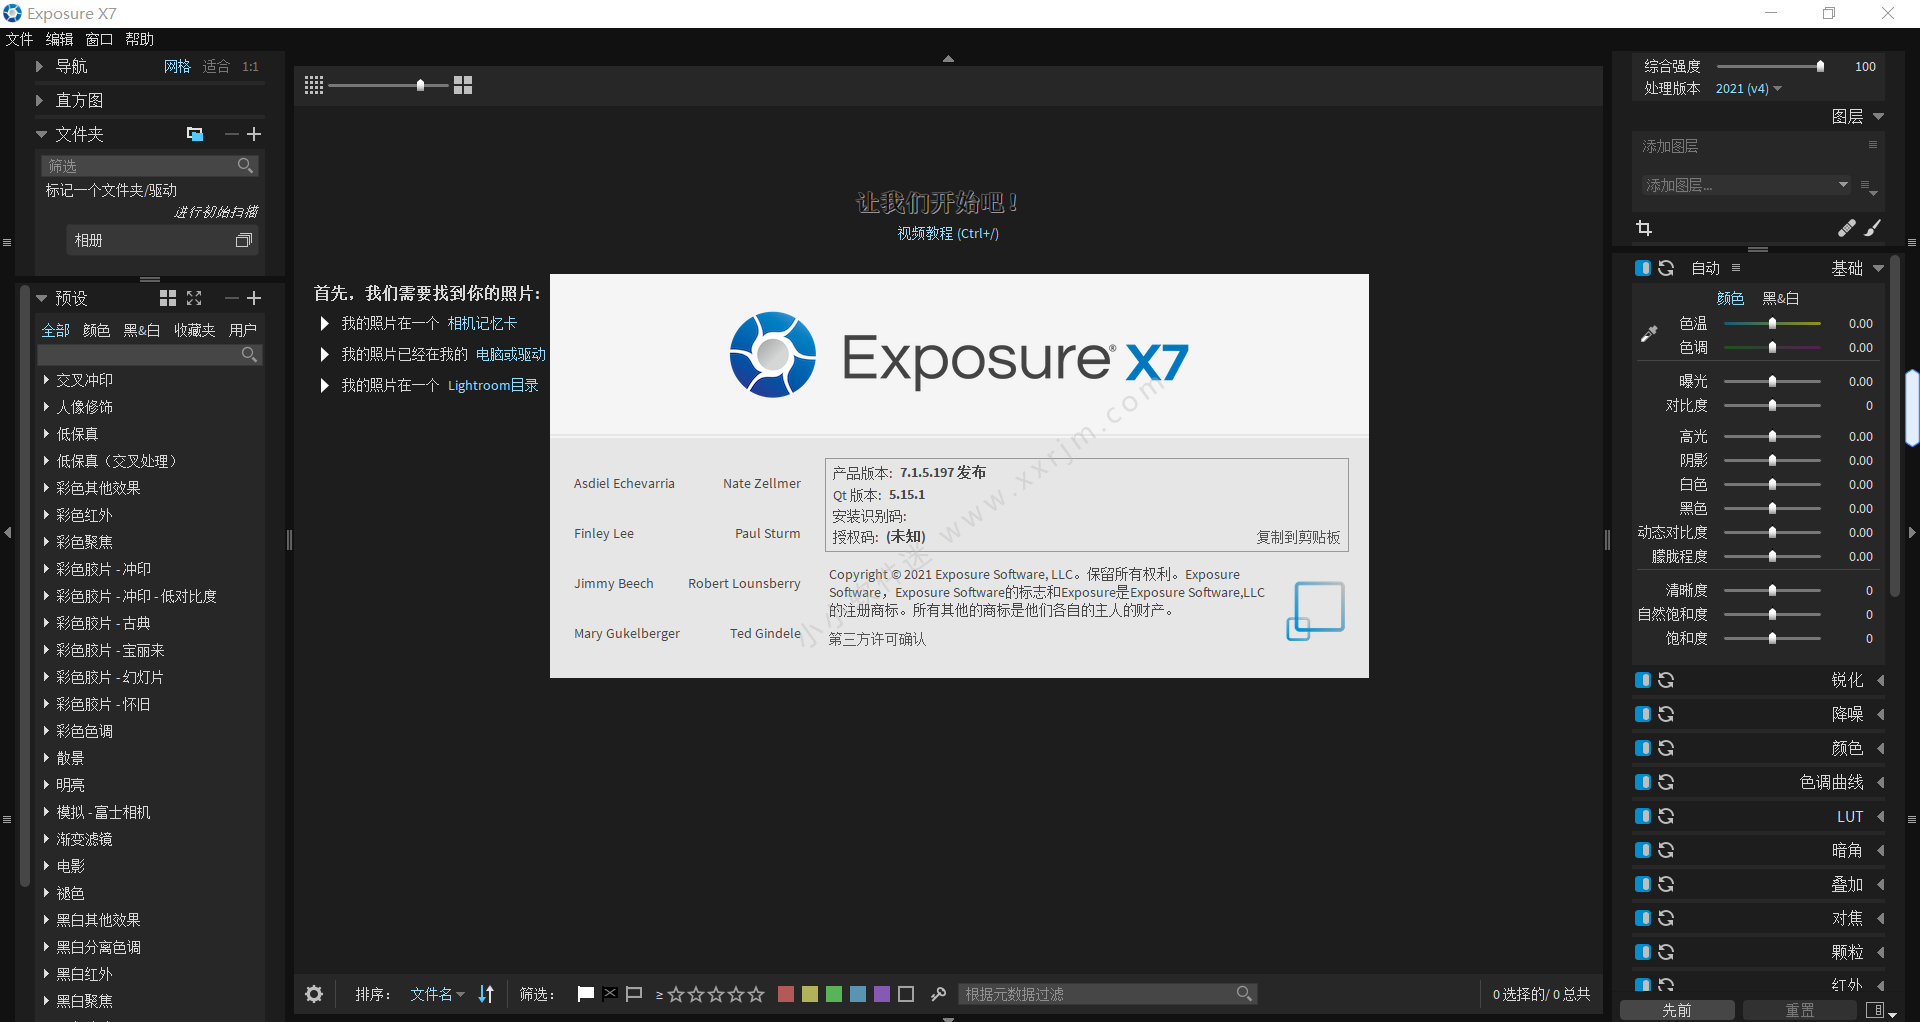Switch presets to 黑&白 tab
The width and height of the screenshot is (1920, 1022).
click(141, 330)
